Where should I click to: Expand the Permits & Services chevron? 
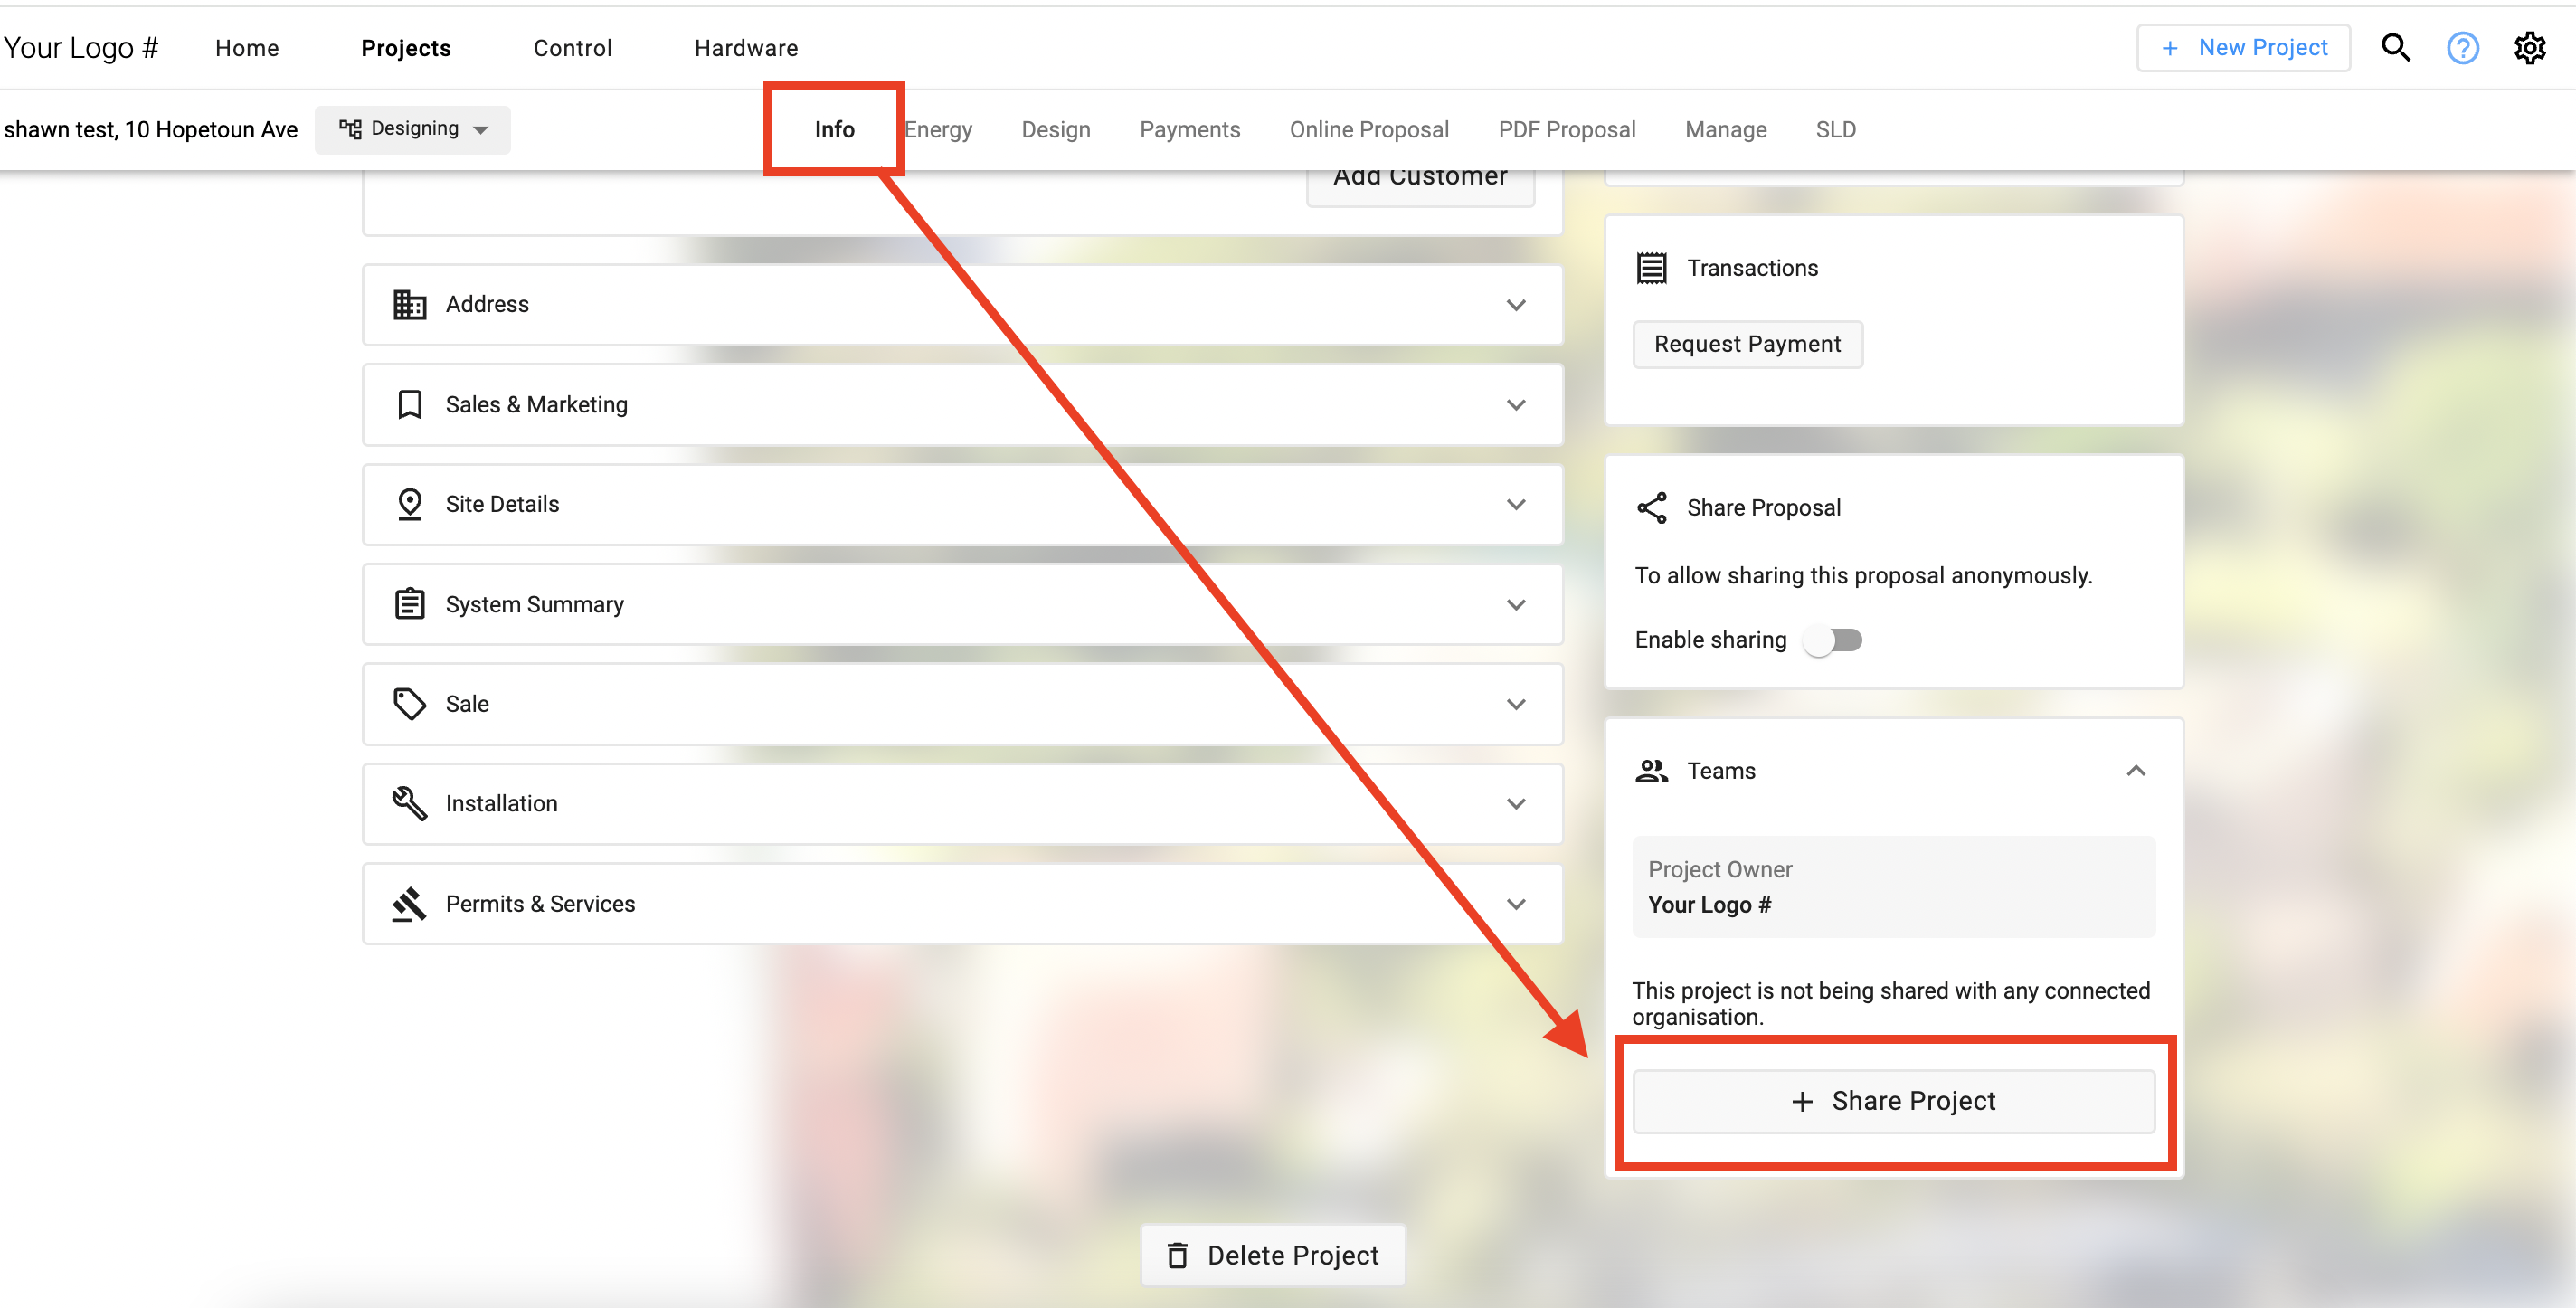click(x=1516, y=904)
